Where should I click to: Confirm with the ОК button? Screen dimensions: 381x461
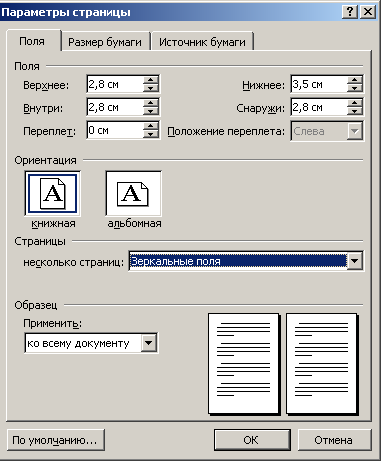pos(252,440)
